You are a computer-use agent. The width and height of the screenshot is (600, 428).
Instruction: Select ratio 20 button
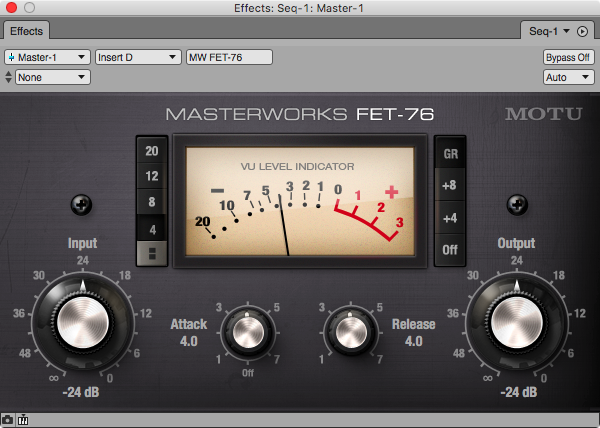click(152, 151)
